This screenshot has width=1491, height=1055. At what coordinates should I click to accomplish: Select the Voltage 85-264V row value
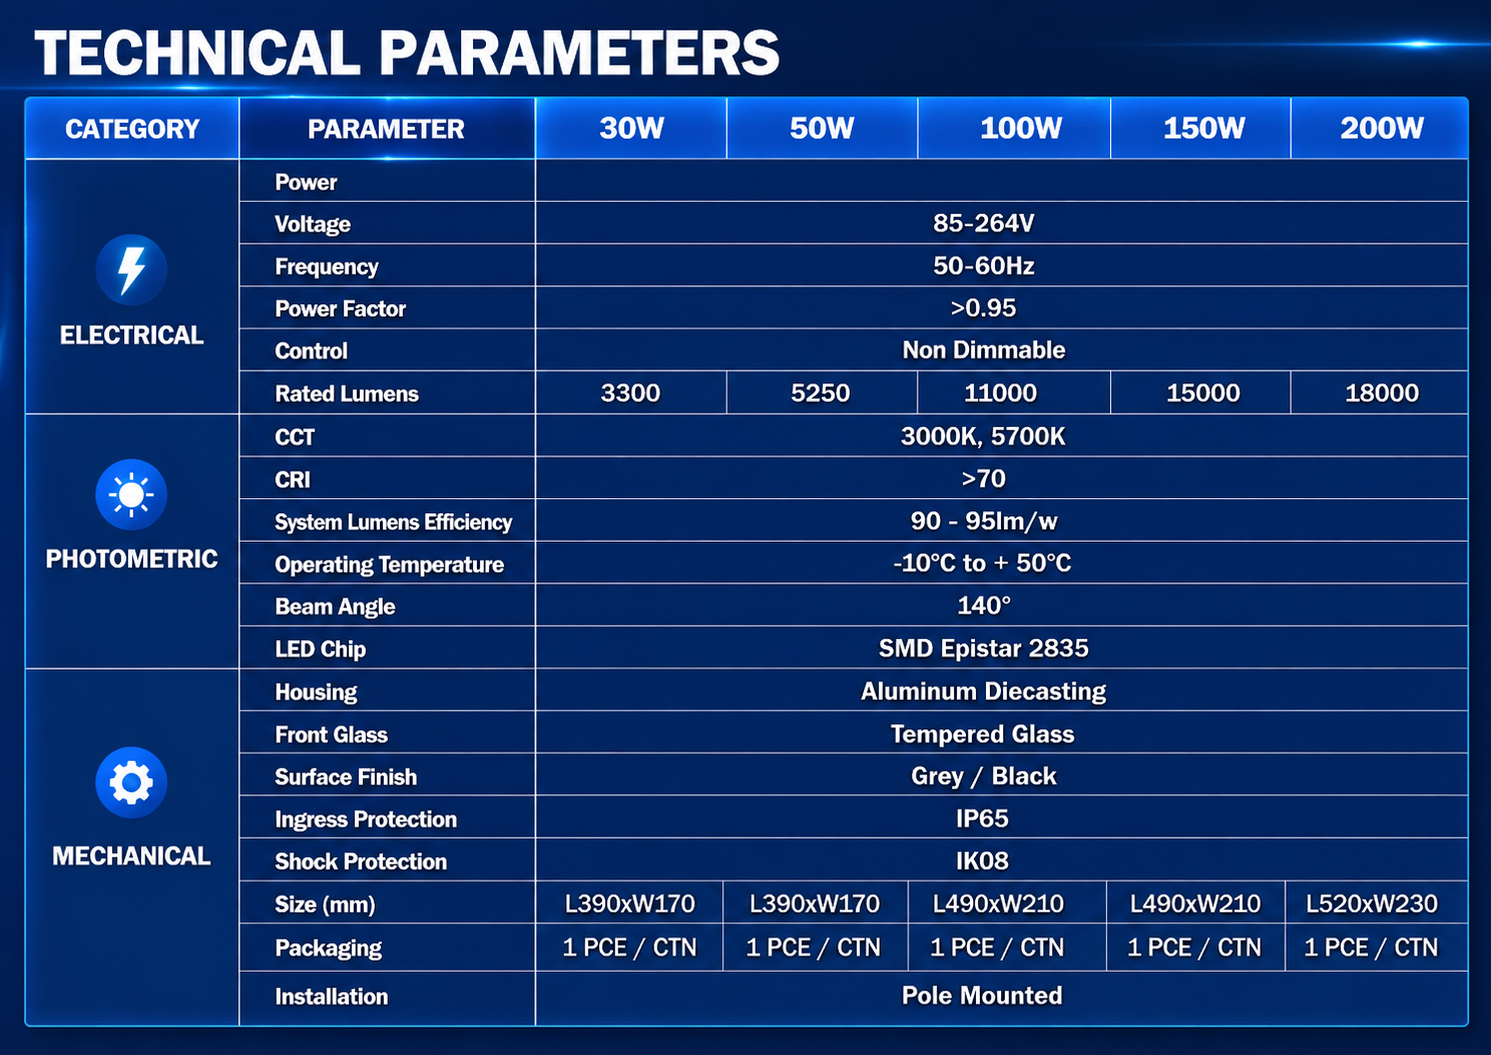point(983,223)
